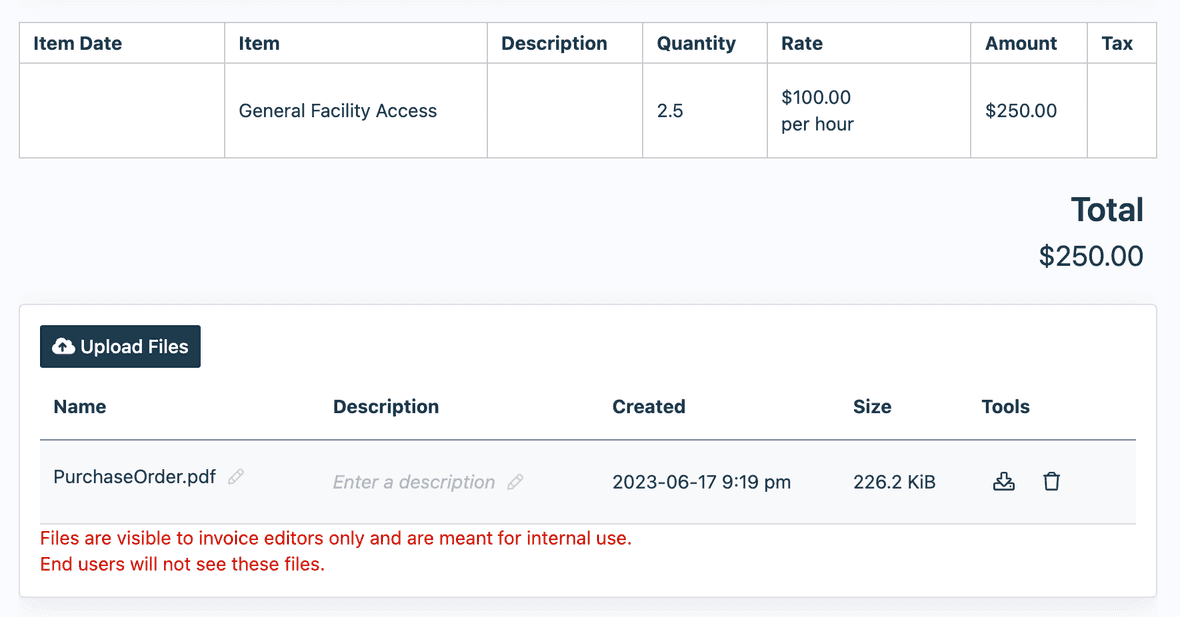Select the 'Enter a description' input field

(x=413, y=482)
